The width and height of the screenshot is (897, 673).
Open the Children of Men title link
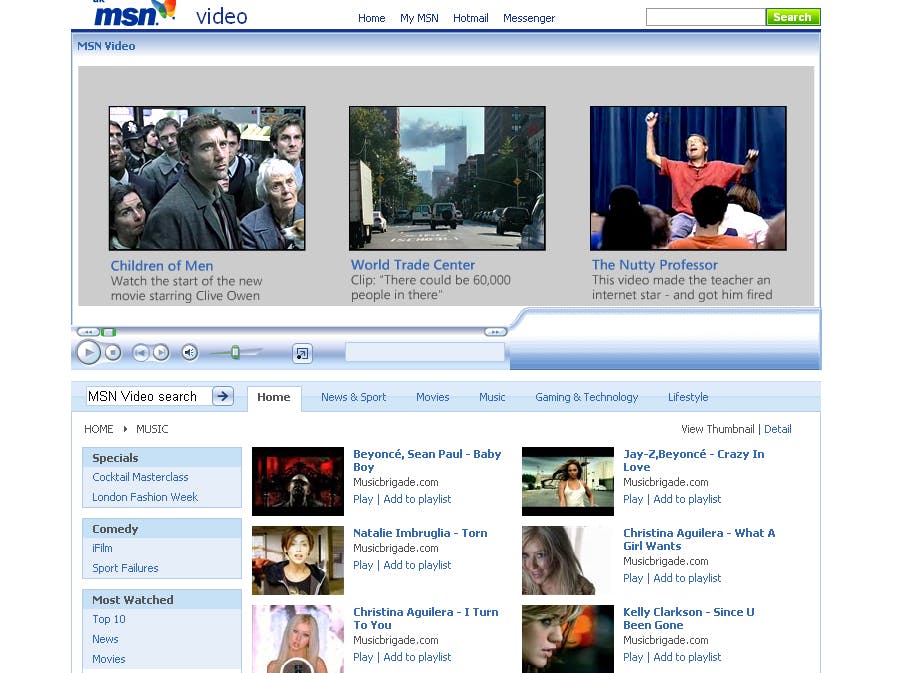pyautogui.click(x=162, y=266)
